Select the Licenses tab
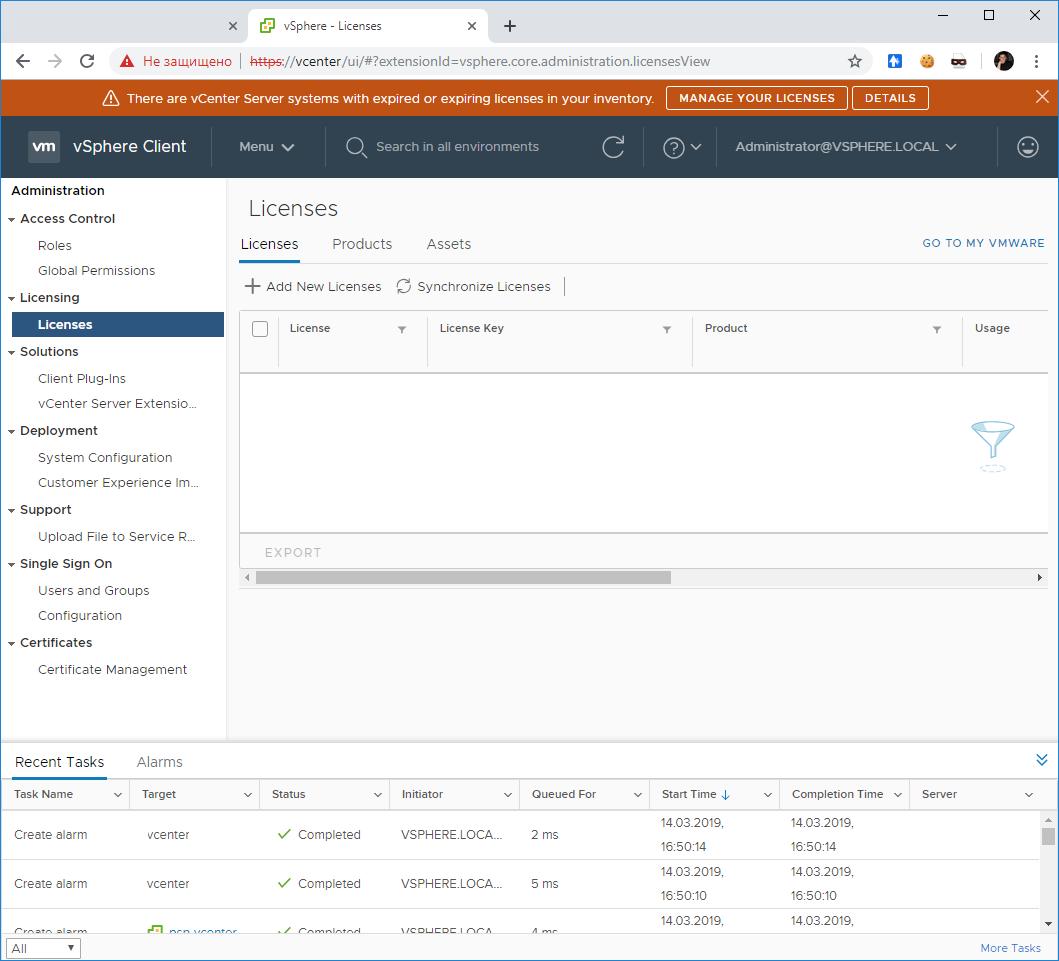This screenshot has width=1059, height=961. click(x=269, y=244)
